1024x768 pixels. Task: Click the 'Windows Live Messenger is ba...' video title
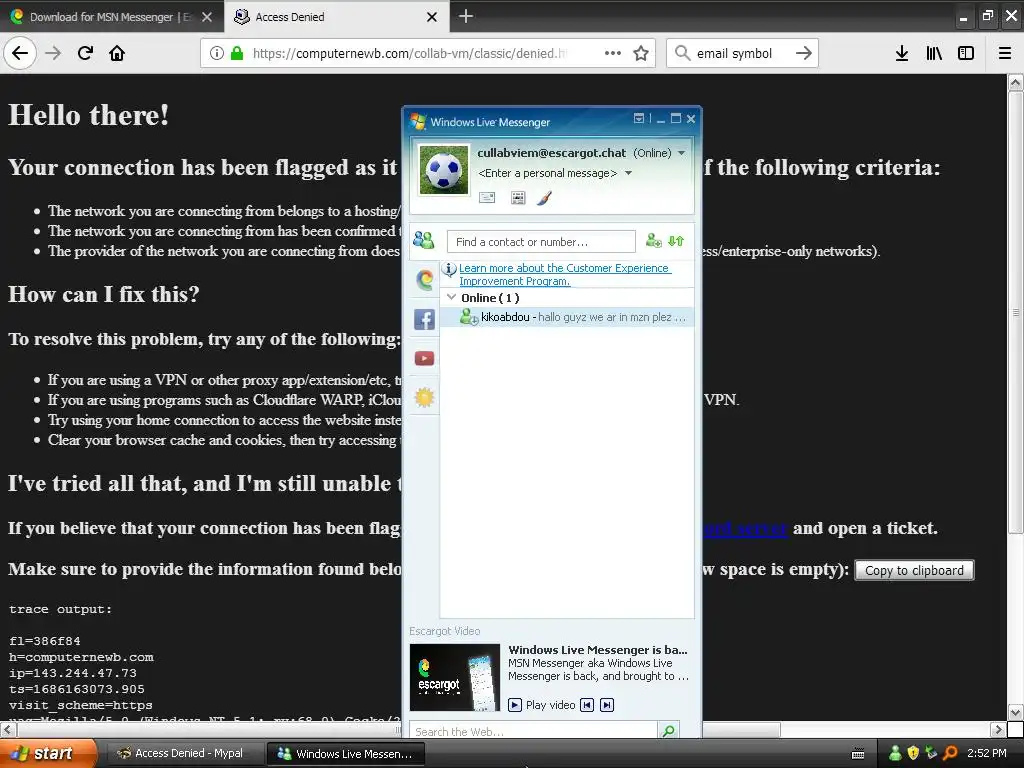click(x=598, y=650)
